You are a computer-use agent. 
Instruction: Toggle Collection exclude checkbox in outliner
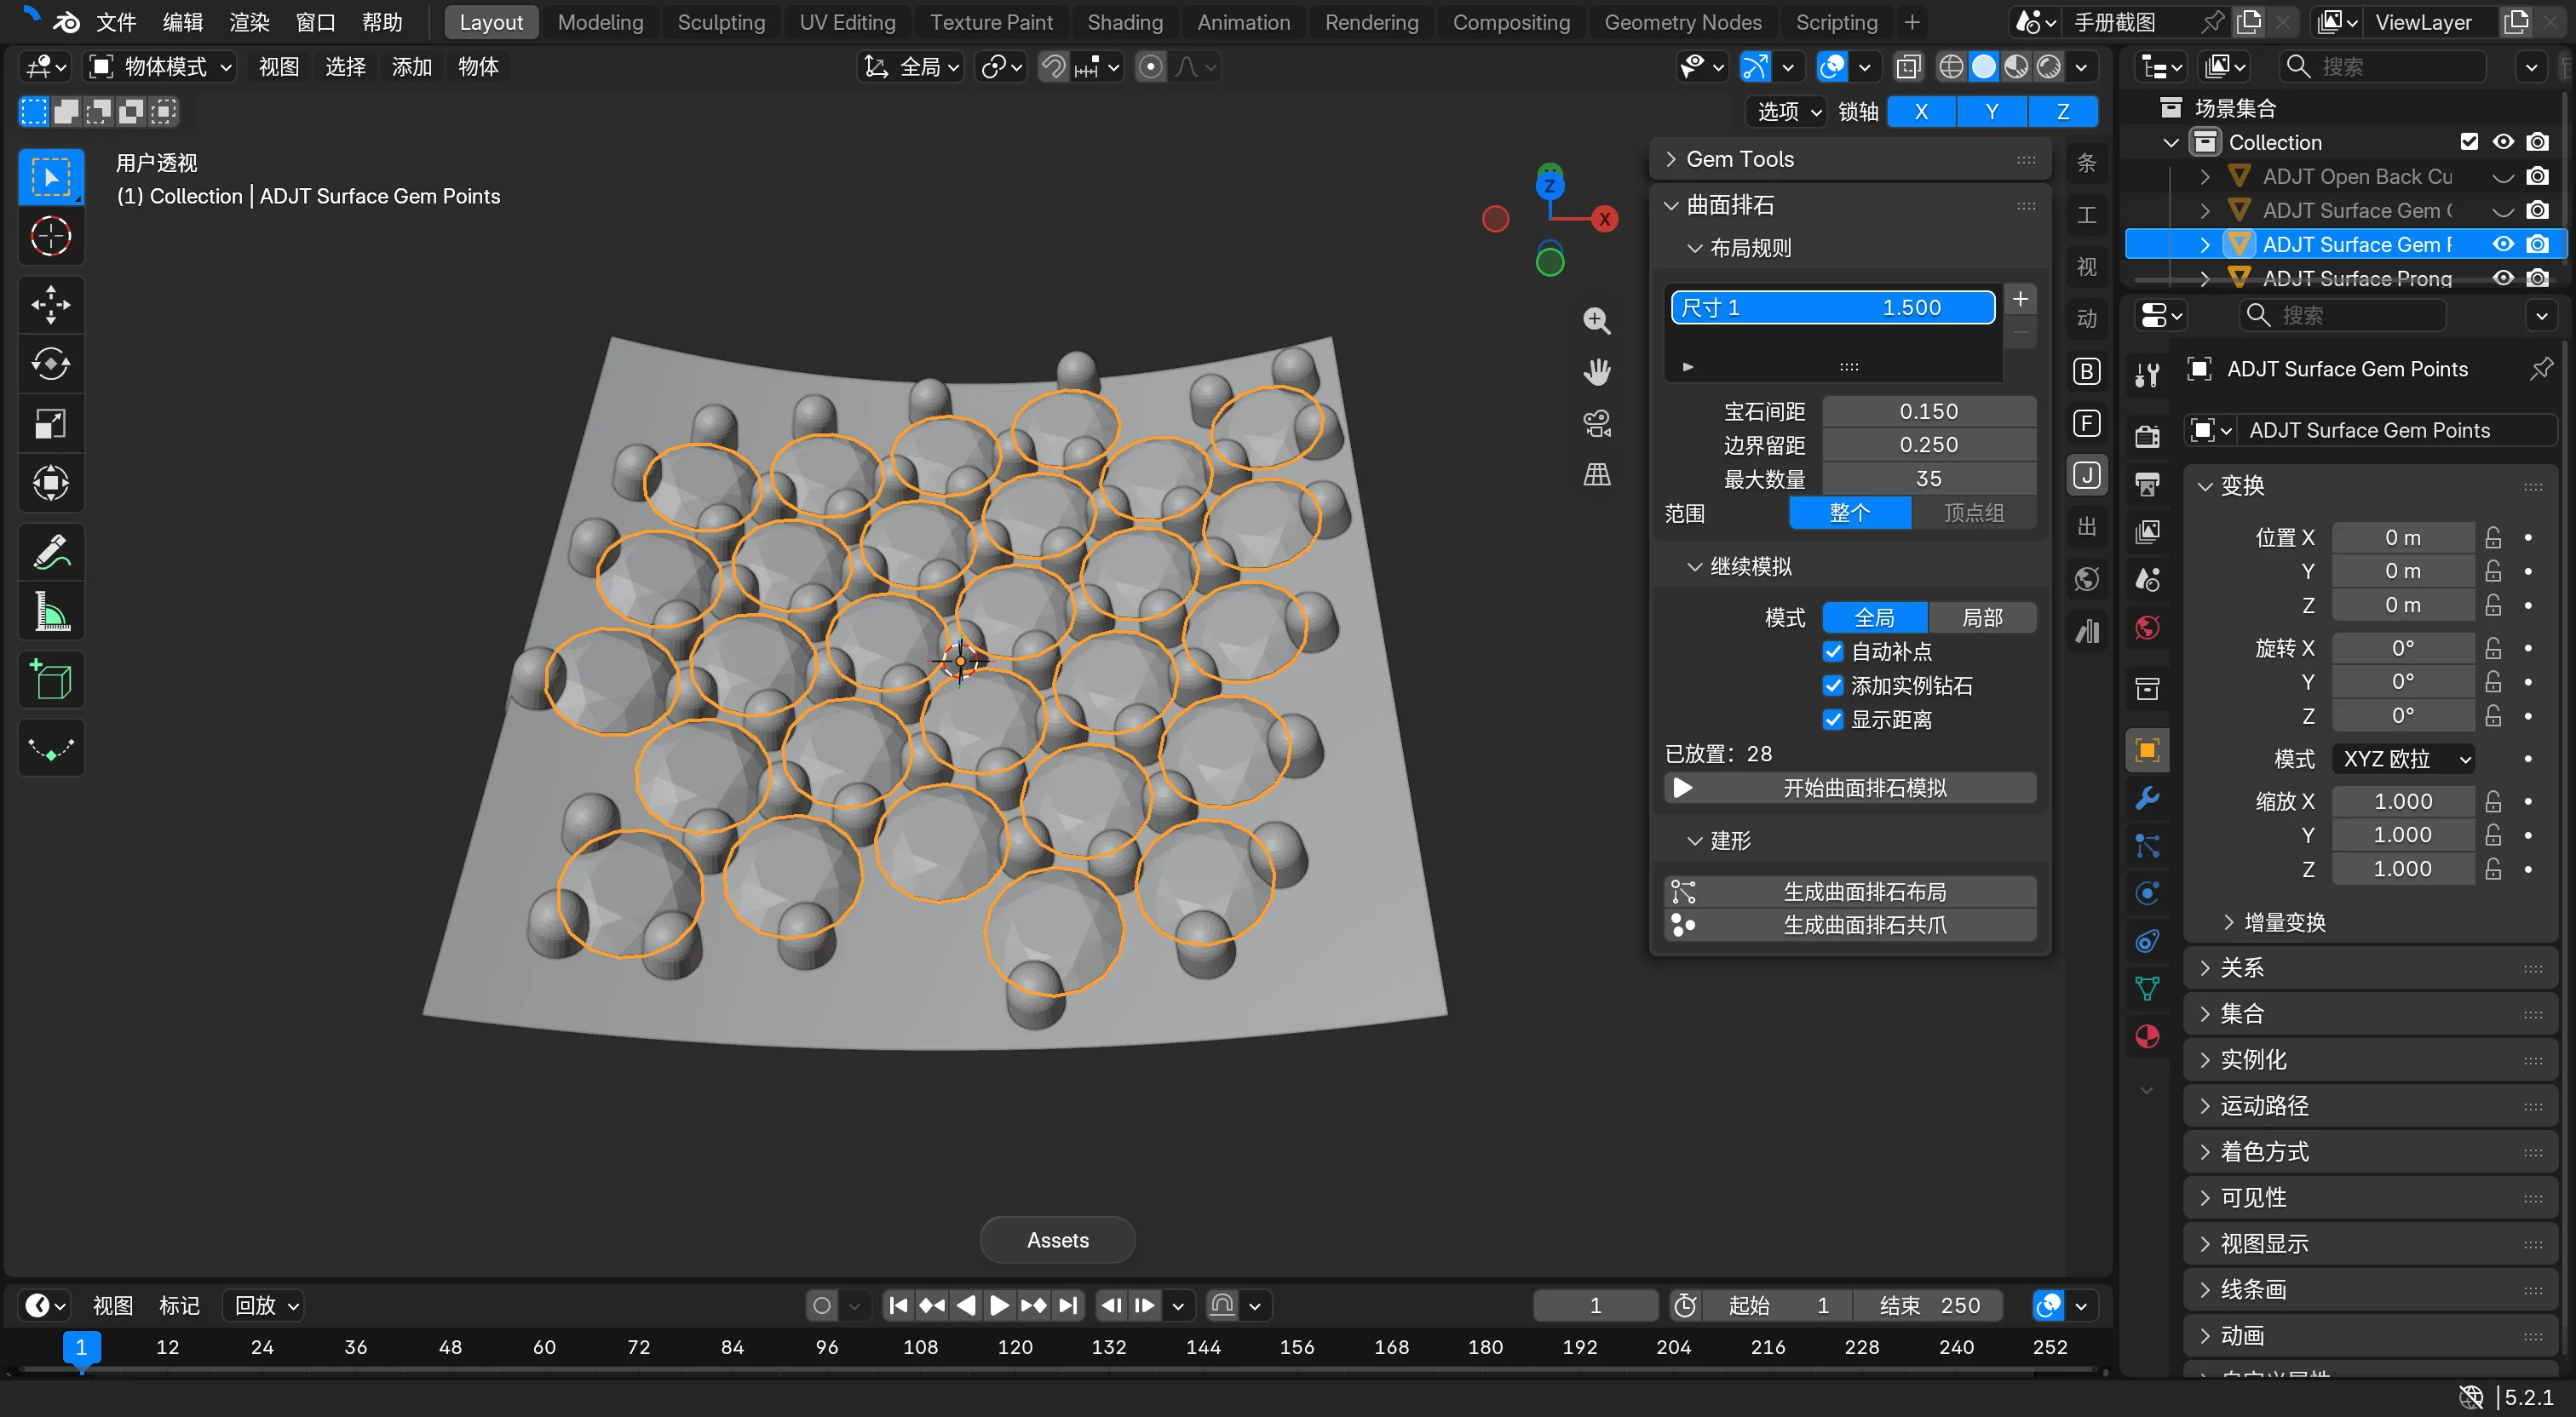click(2469, 142)
